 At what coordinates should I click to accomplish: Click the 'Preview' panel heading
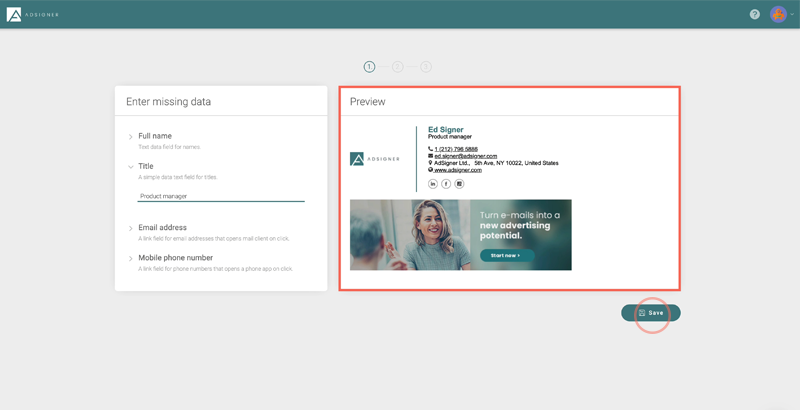tap(367, 101)
